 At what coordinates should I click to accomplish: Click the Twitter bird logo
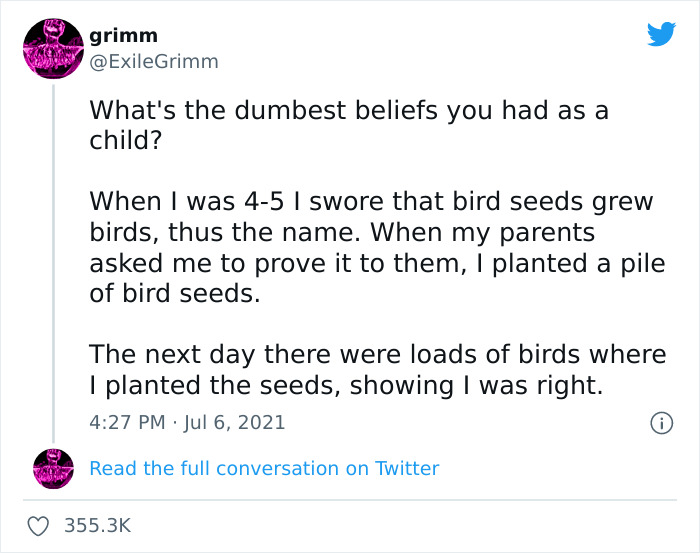point(661,35)
